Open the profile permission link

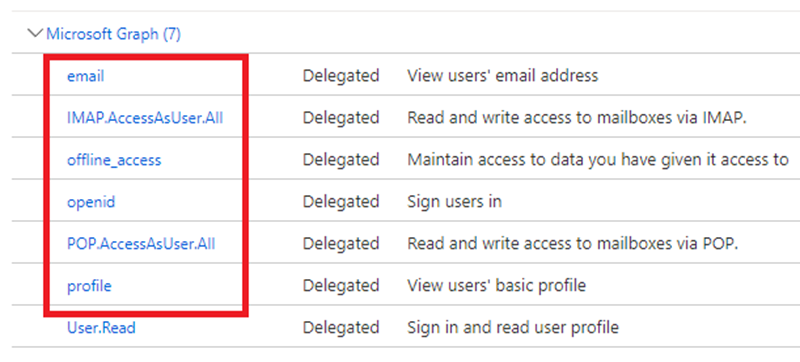89,286
